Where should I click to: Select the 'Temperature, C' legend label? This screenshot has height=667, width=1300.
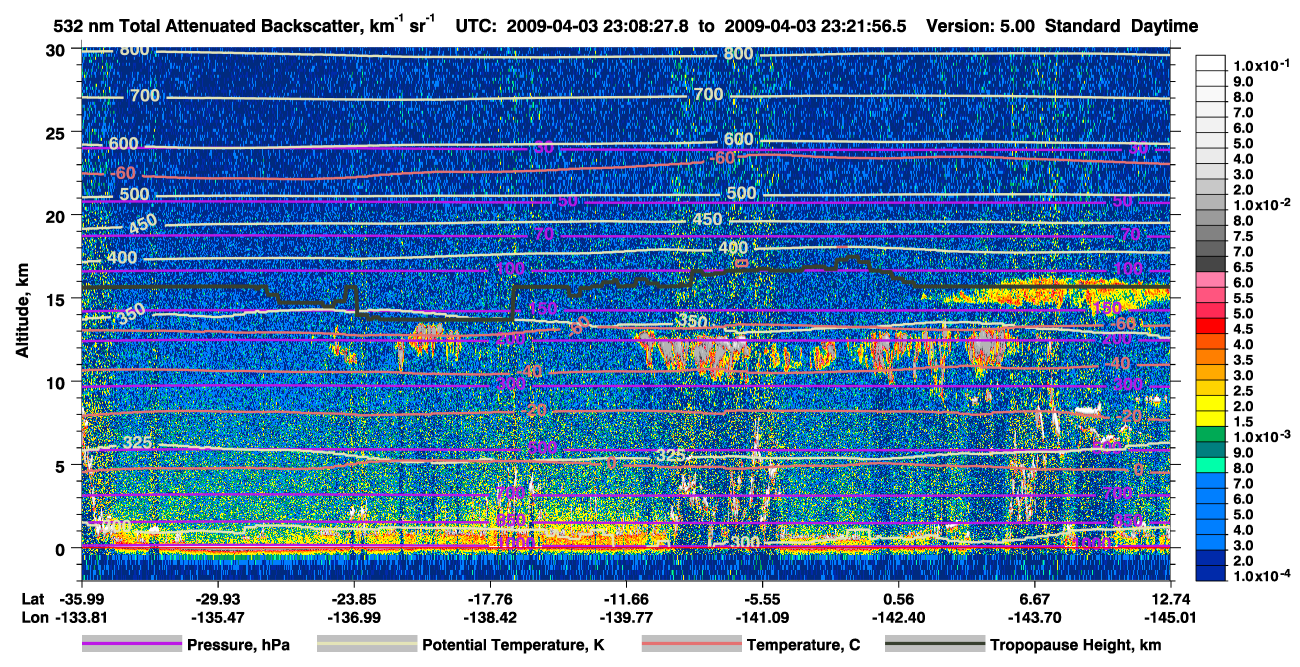803,645
